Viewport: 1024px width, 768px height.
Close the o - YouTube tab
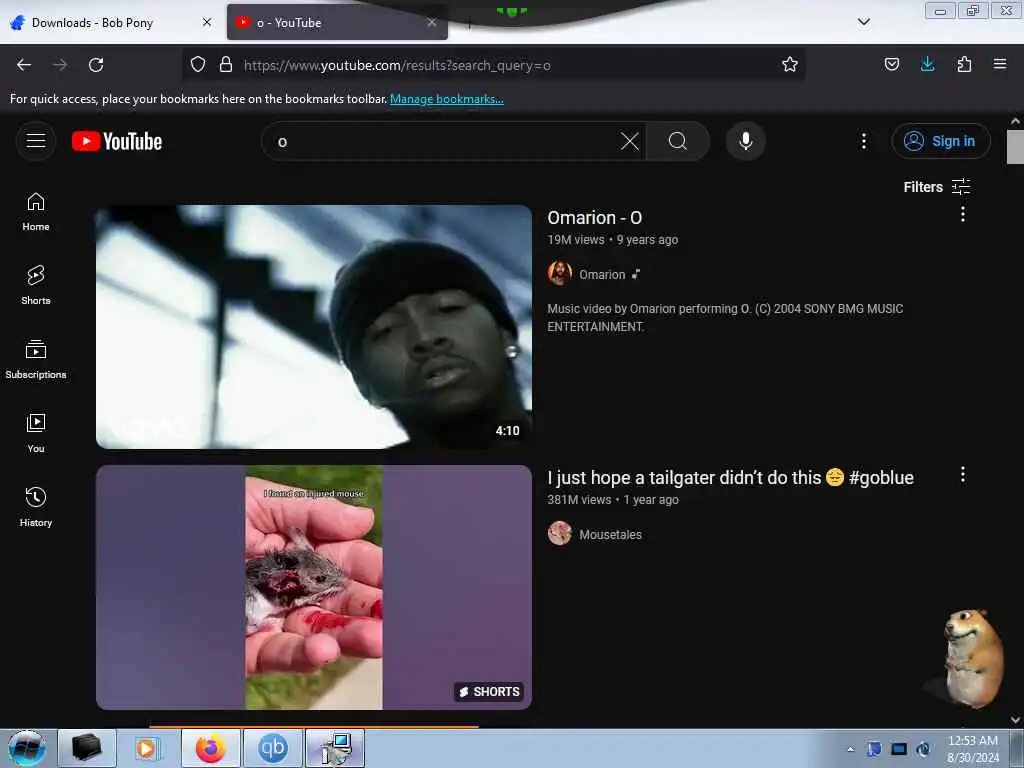point(432,22)
